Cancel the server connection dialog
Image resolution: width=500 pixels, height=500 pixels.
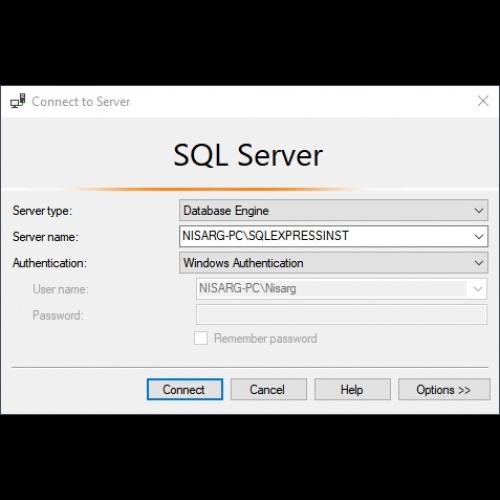268,389
